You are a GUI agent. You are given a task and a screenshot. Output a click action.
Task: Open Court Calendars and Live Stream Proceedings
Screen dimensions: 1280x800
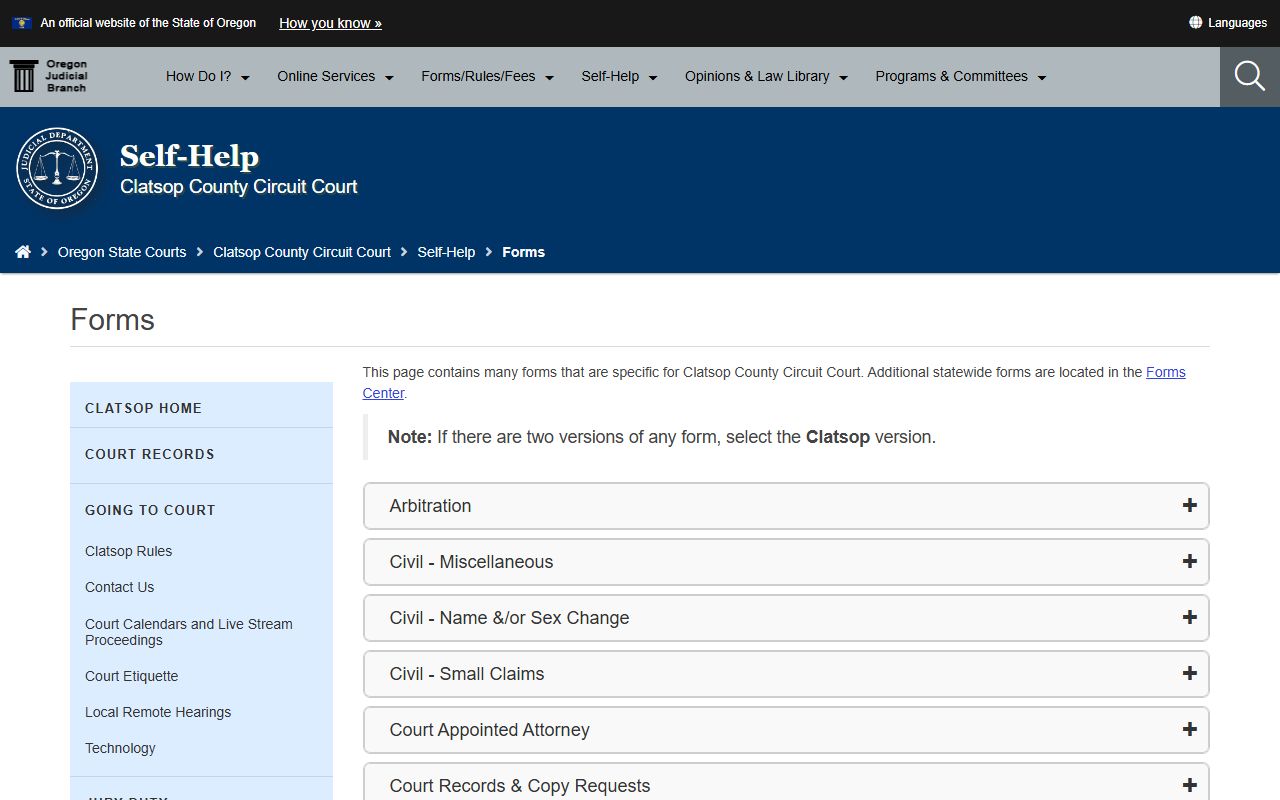189,632
